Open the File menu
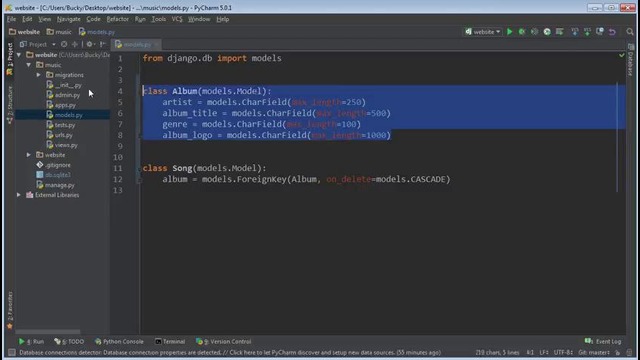640x360 pixels. point(11,19)
